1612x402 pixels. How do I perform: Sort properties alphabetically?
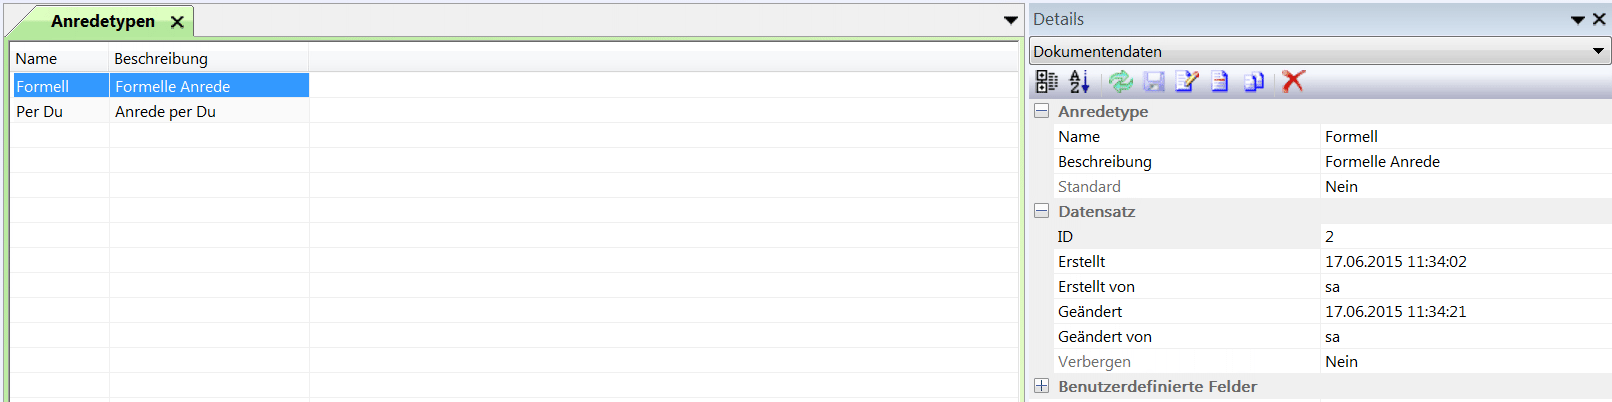coord(1079,82)
